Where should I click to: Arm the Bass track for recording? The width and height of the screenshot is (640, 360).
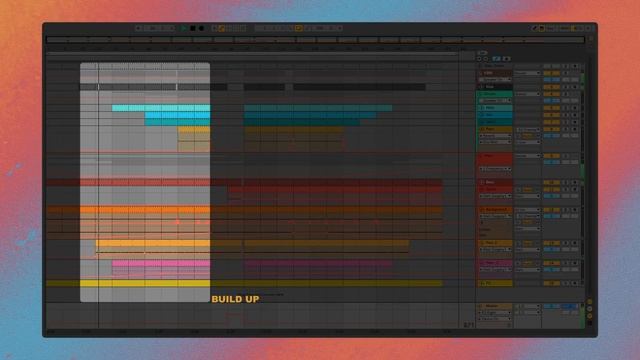pyautogui.click(x=575, y=182)
